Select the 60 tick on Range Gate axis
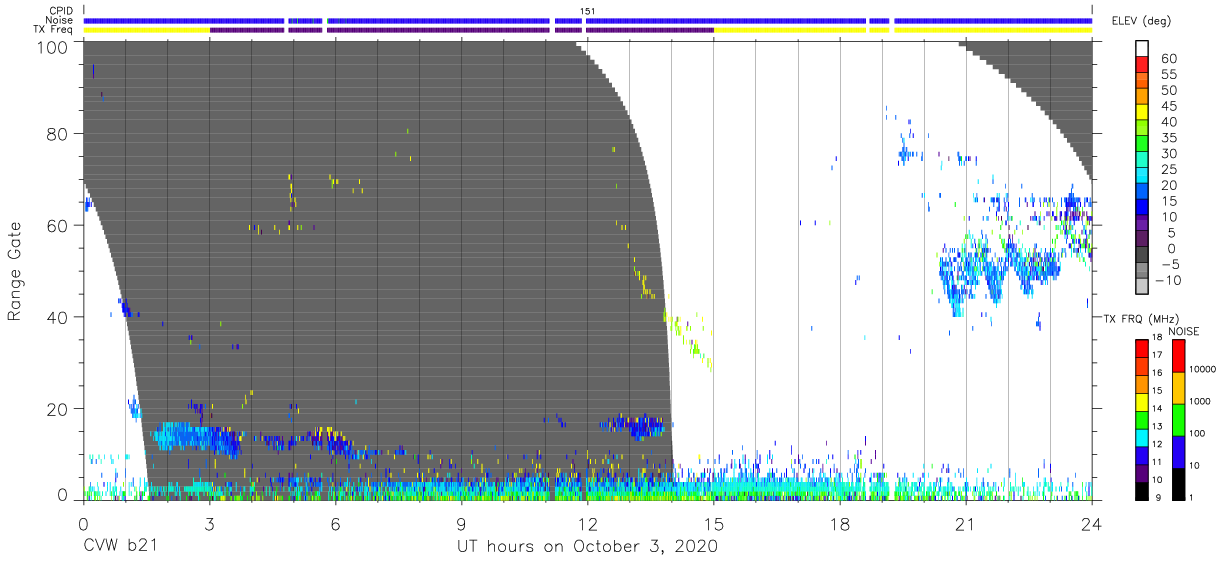 coord(59,225)
